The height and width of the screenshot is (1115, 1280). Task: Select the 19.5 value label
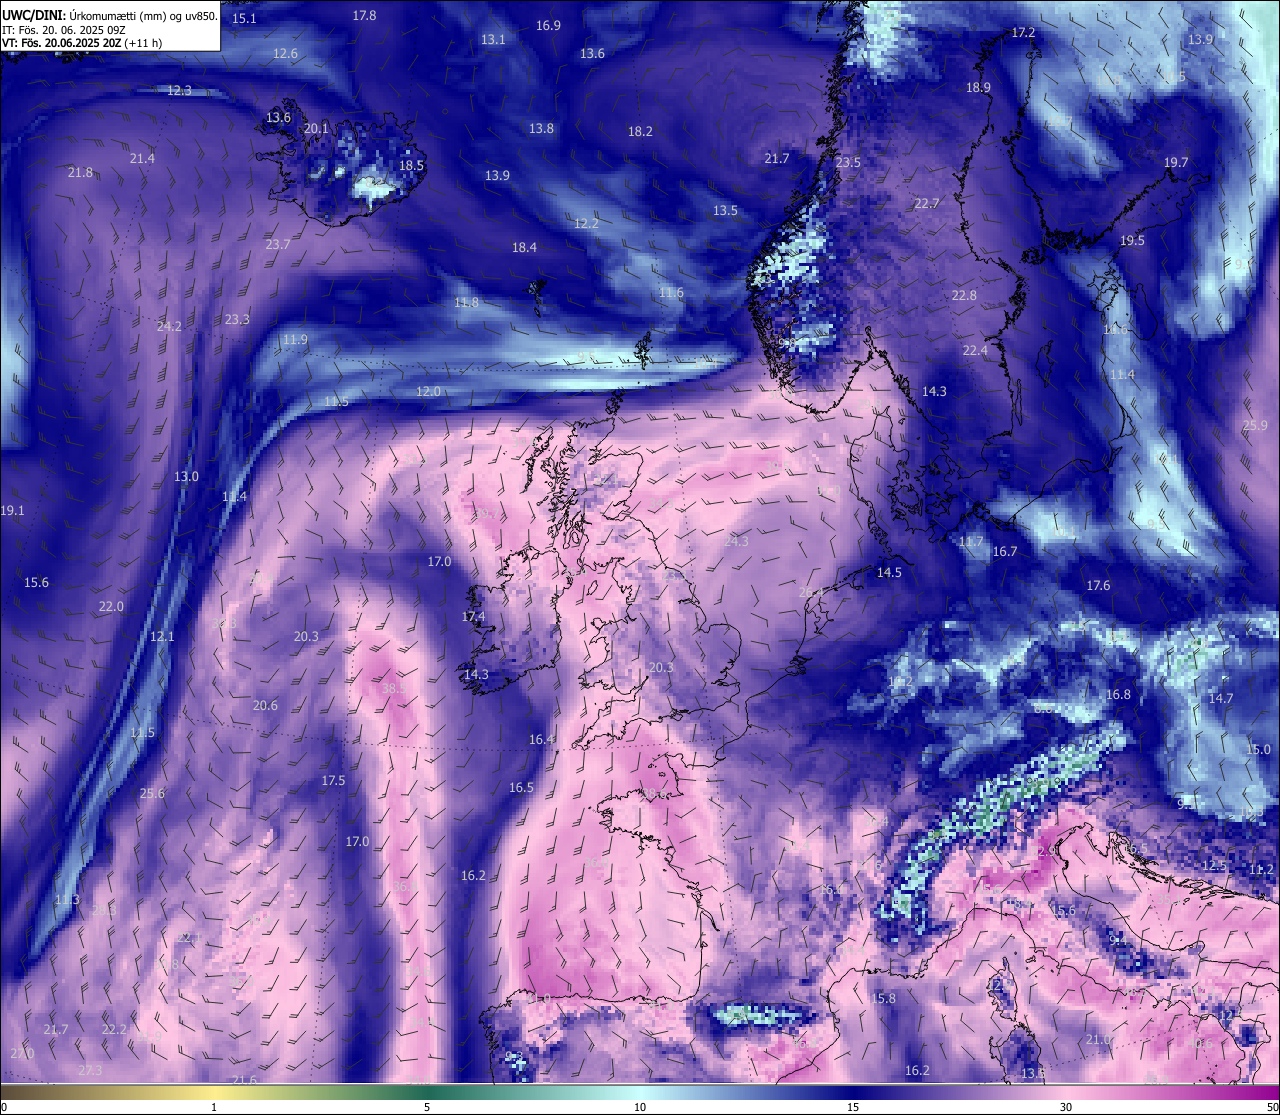point(1132,240)
